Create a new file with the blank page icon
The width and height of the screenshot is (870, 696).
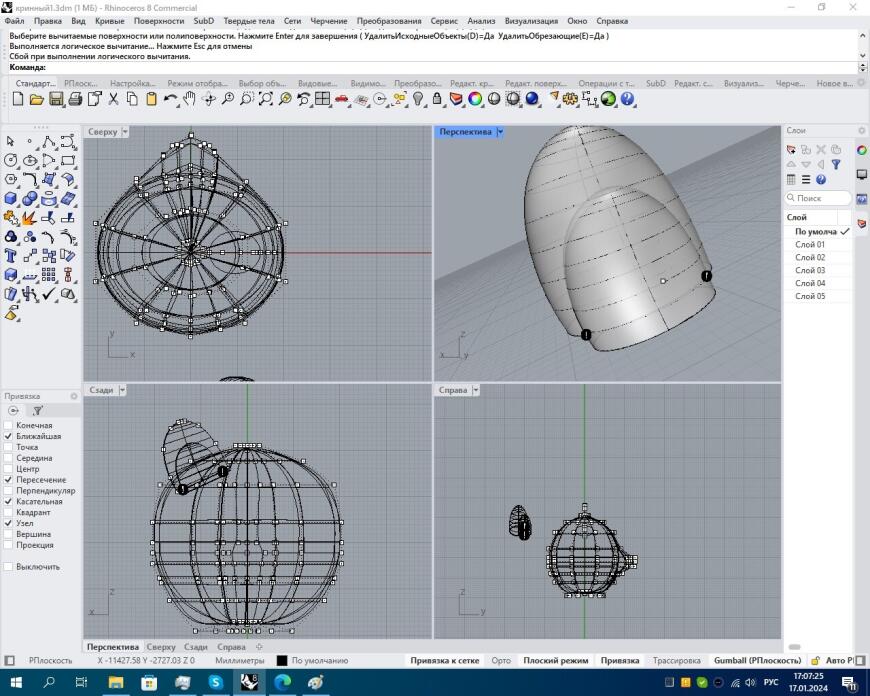point(18,99)
